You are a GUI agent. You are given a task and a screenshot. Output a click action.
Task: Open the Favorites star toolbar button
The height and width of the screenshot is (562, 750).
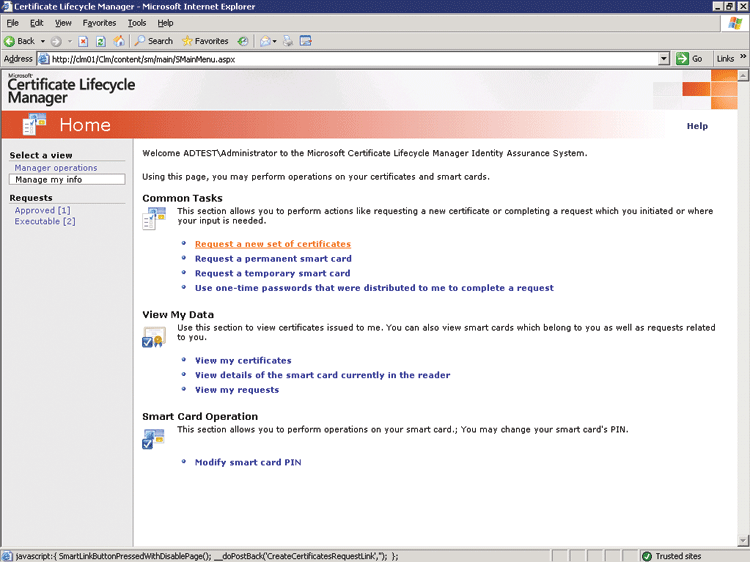click(x=205, y=41)
